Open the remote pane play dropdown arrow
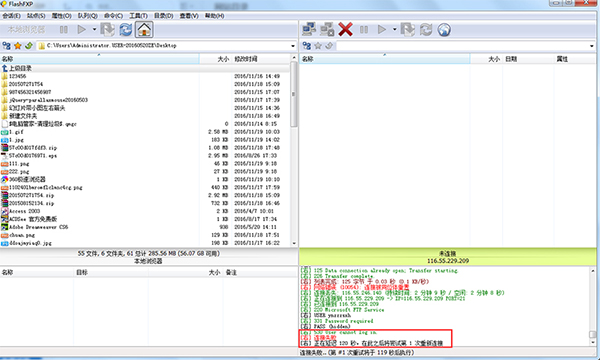The height and width of the screenshot is (360, 600). click(395, 29)
